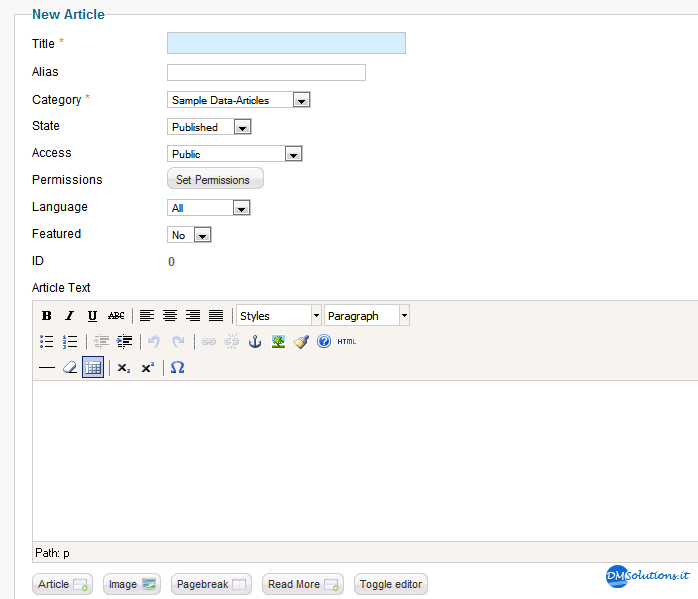Image resolution: width=698 pixels, height=599 pixels.
Task: Apply italic formatting
Action: coord(69,316)
